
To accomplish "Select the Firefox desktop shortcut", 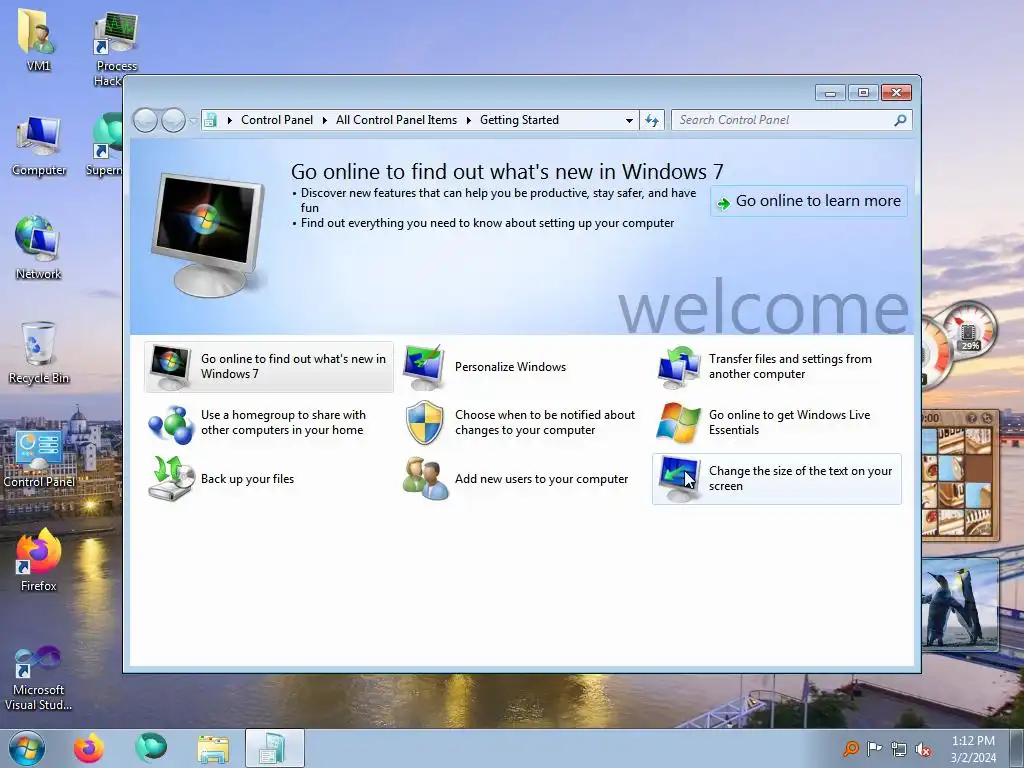I will (x=38, y=560).
